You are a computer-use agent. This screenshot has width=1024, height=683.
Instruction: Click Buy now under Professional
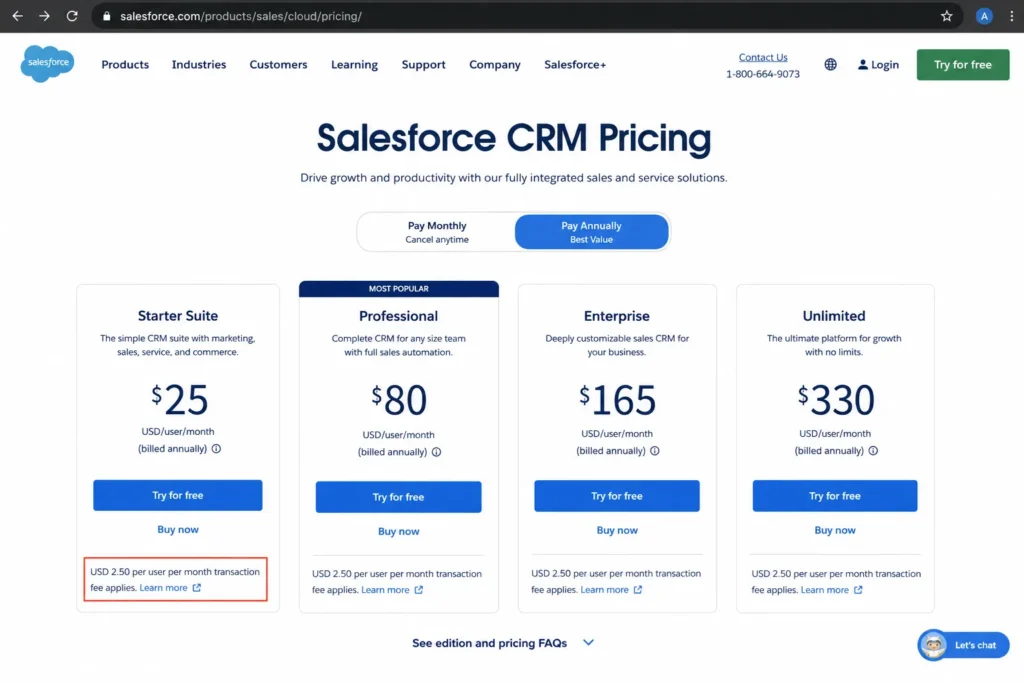coord(398,532)
